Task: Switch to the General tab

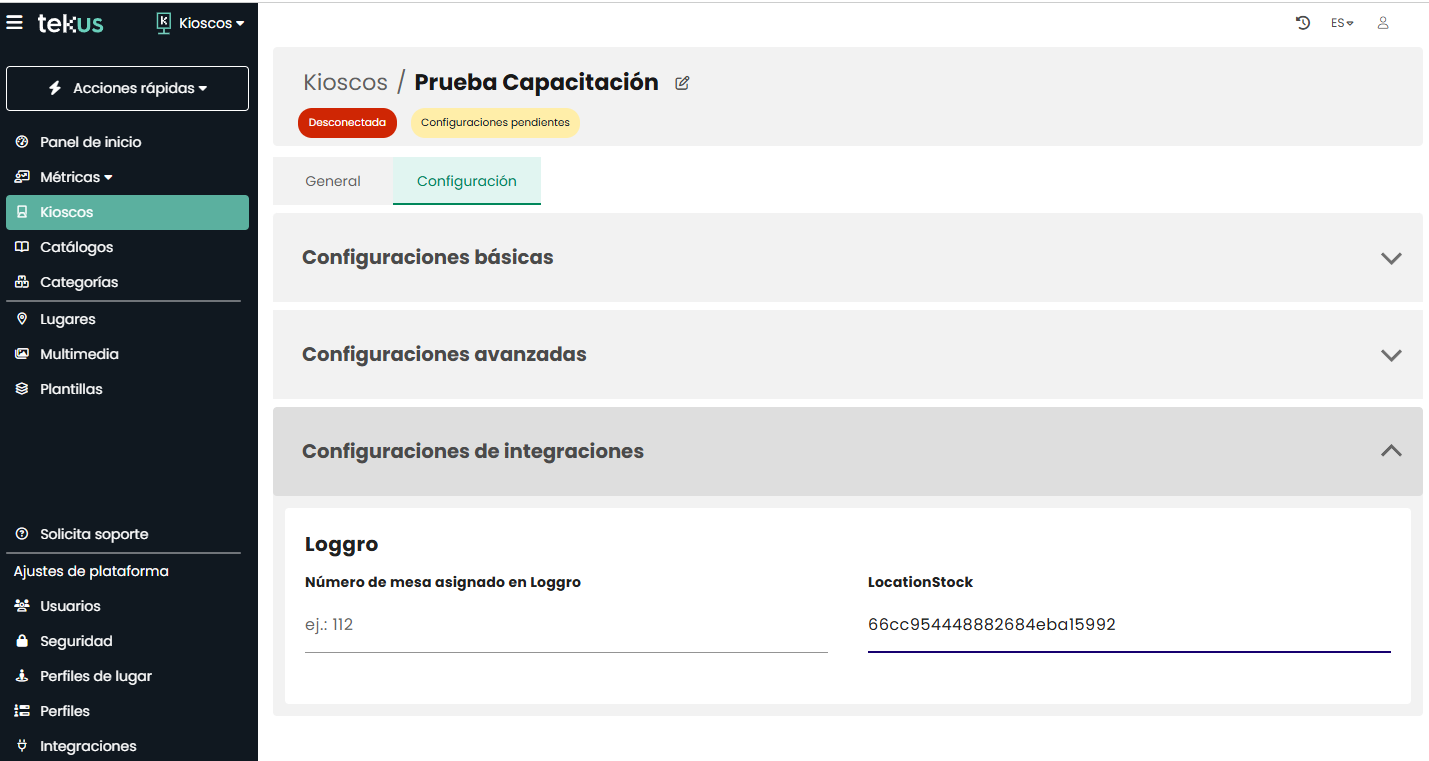Action: (x=333, y=181)
